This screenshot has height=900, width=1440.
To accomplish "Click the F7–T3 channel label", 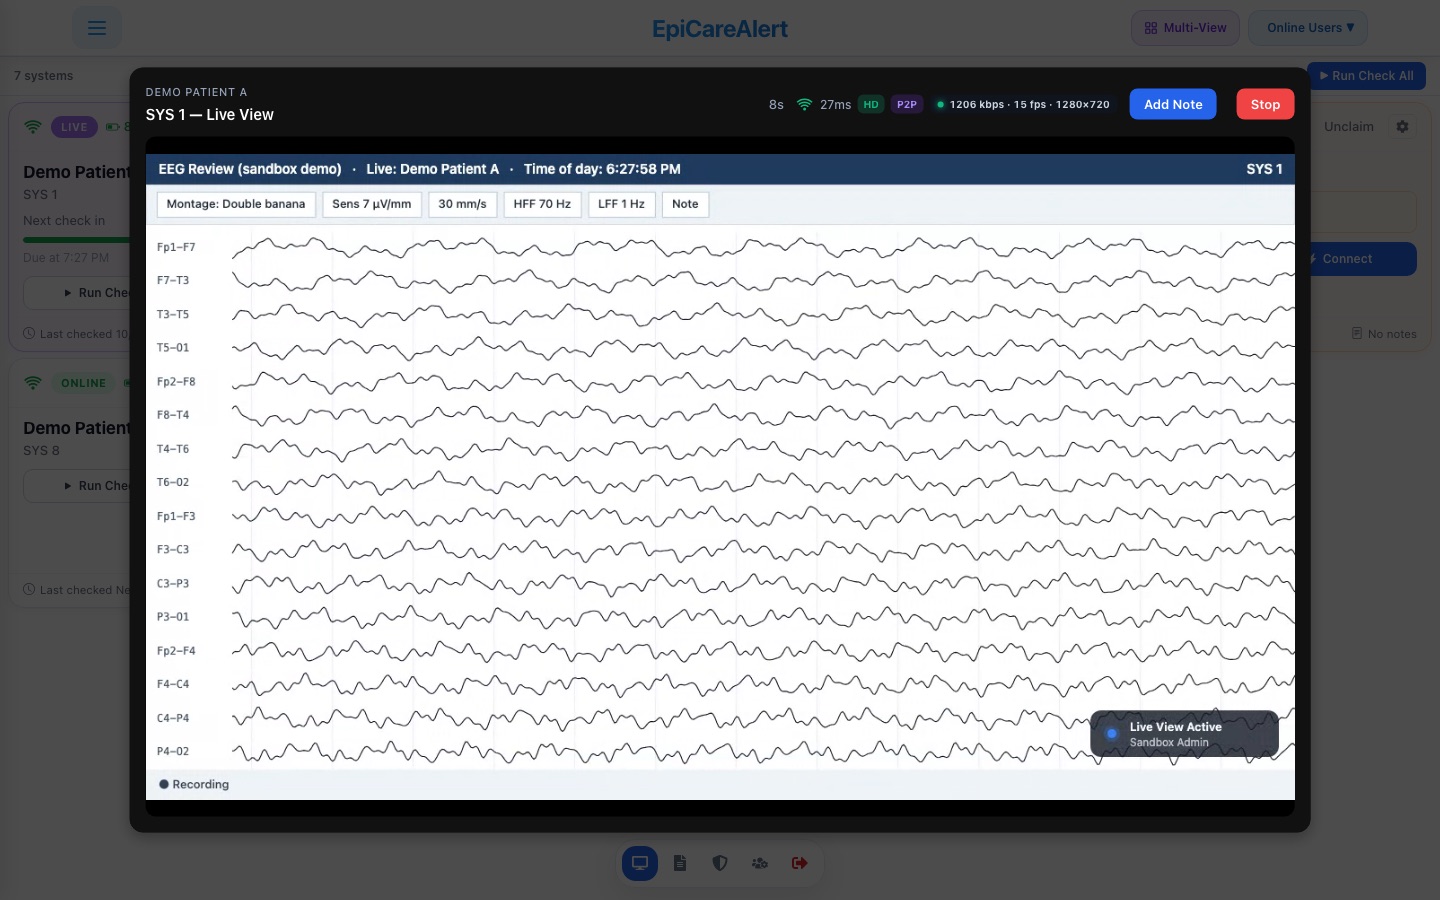I will click(x=173, y=280).
